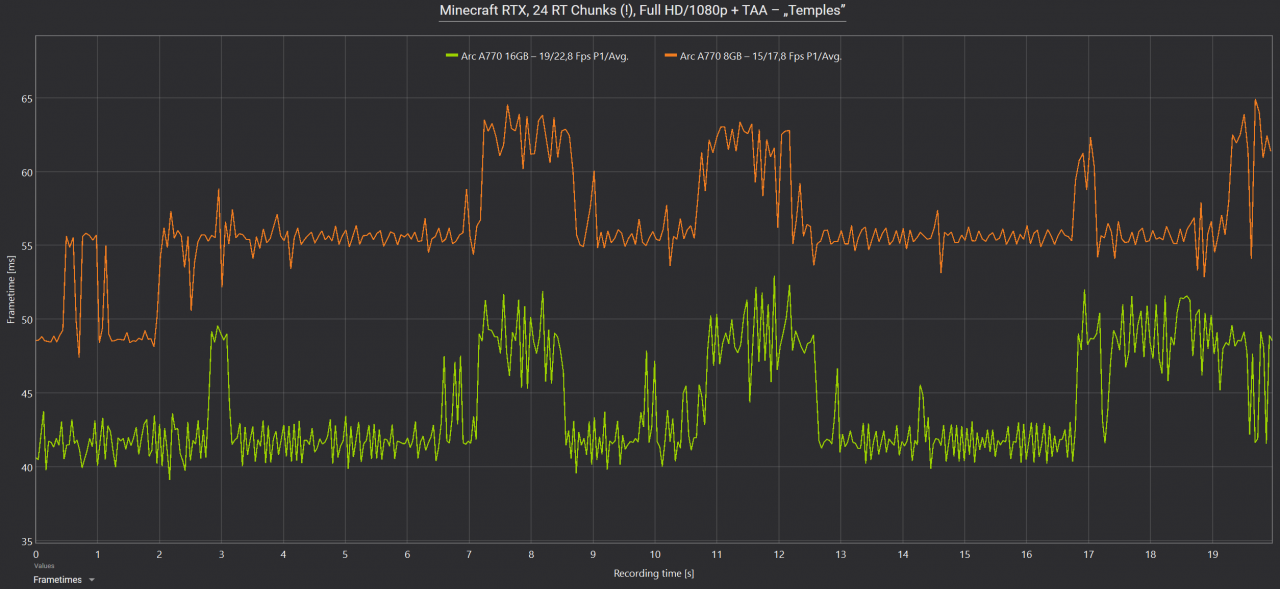Viewport: 1280px width, 589px height.
Task: Click the 2 tick on the recording time axis
Action: [160, 553]
